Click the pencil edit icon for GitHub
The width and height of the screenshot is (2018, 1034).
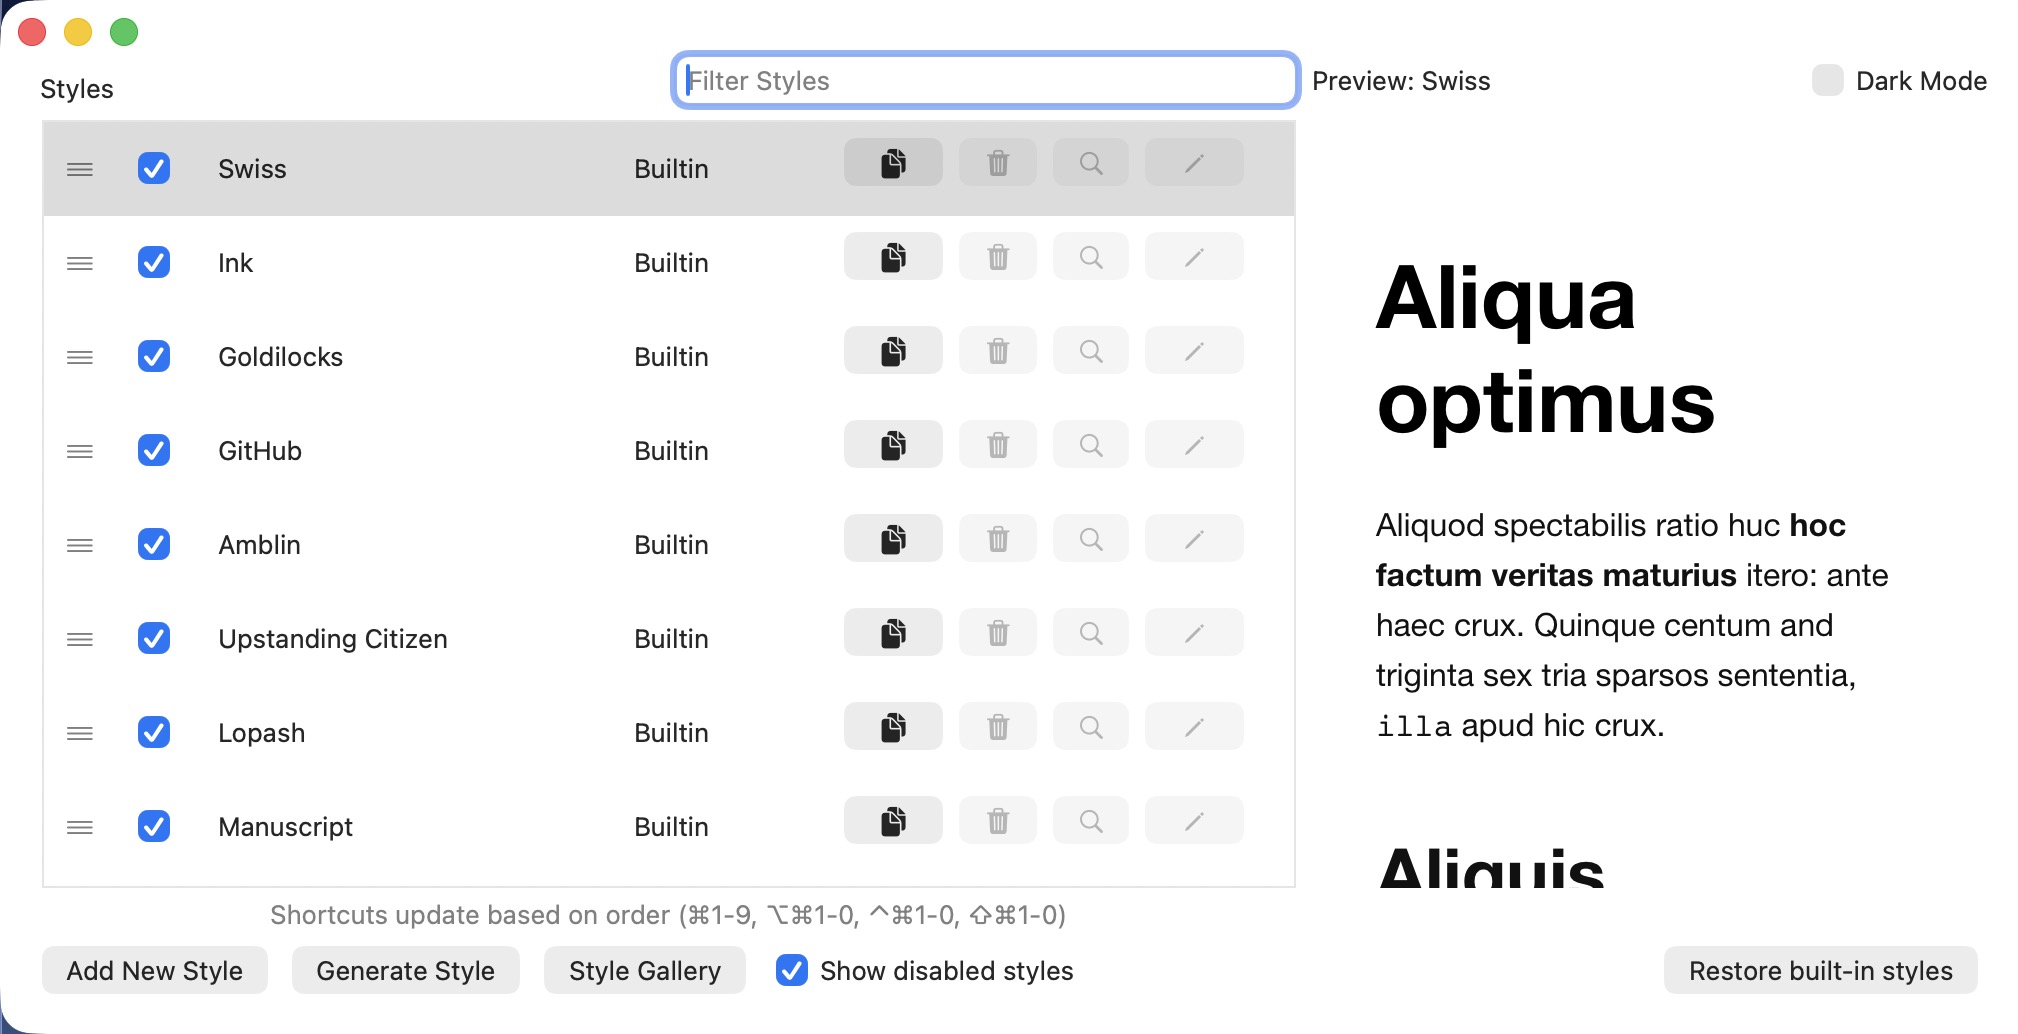pos(1193,445)
